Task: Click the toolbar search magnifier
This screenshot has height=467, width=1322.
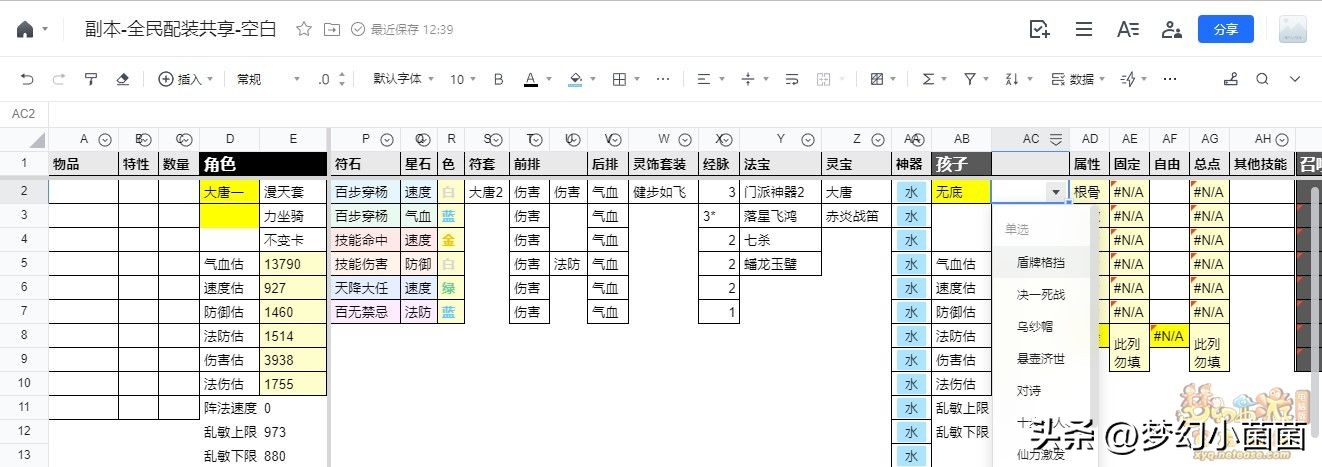Action: pos(1263,79)
